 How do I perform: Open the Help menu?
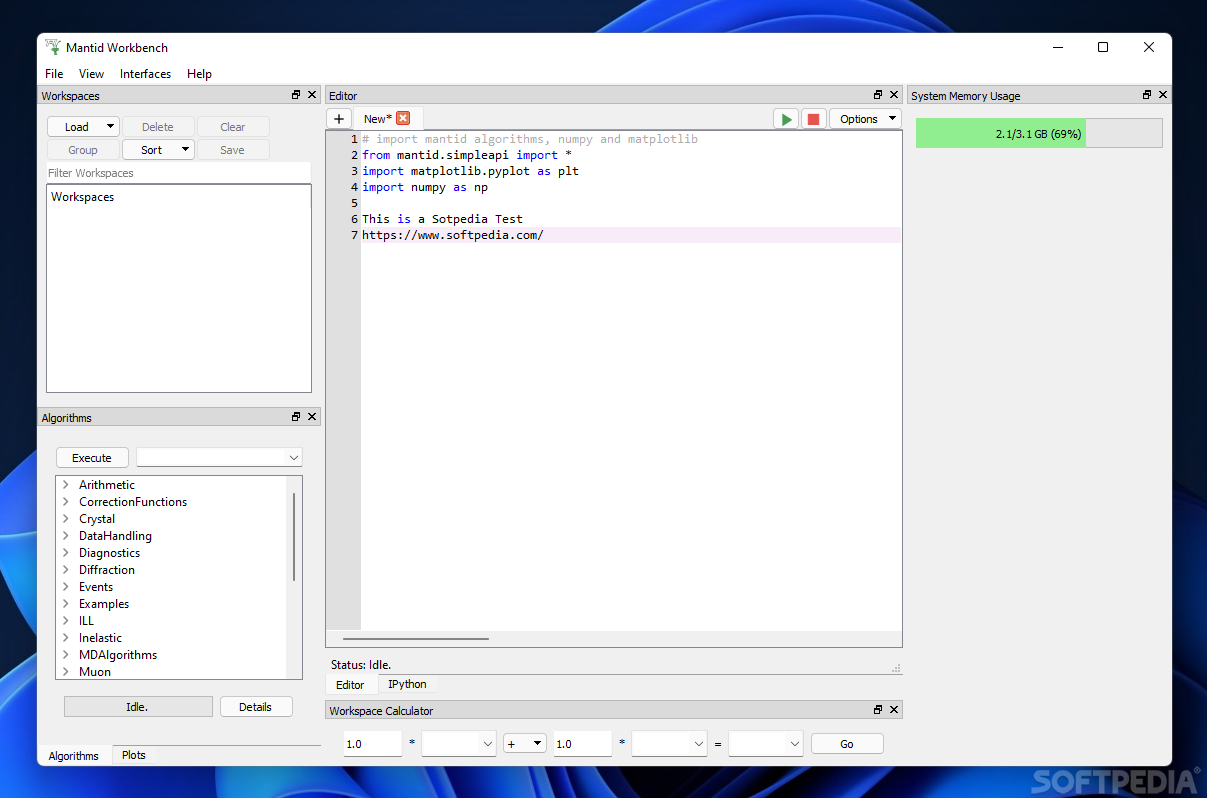(199, 74)
